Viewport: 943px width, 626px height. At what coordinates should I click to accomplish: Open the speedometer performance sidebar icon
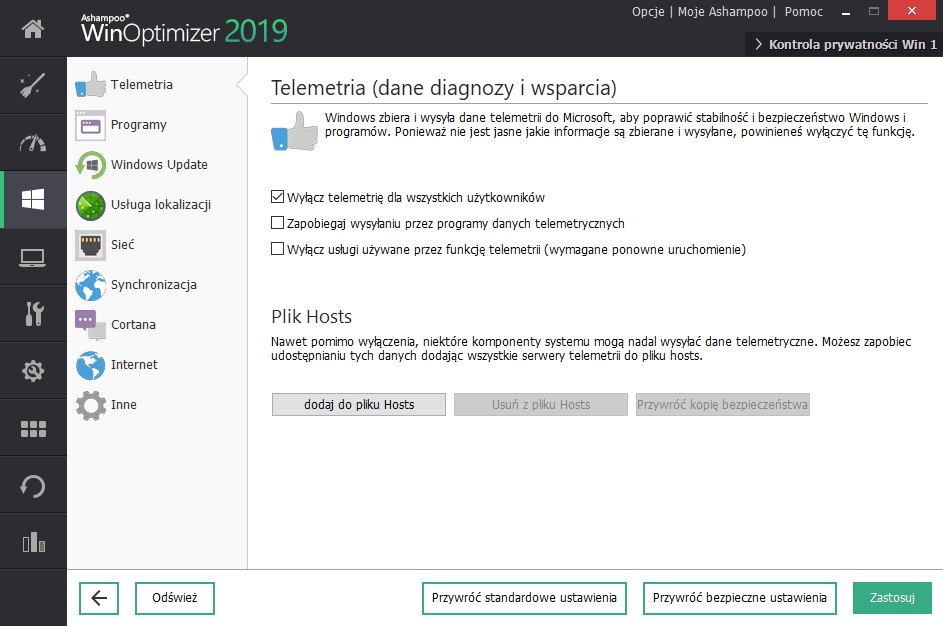point(33,143)
